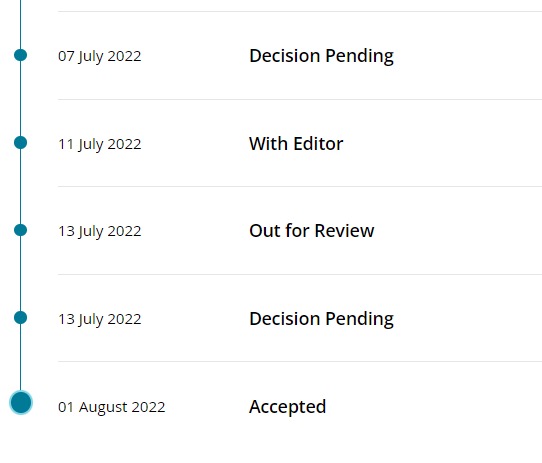Open the Decision Pending status dated 07 July
Image resolution: width=542 pixels, height=463 pixels.
(321, 56)
